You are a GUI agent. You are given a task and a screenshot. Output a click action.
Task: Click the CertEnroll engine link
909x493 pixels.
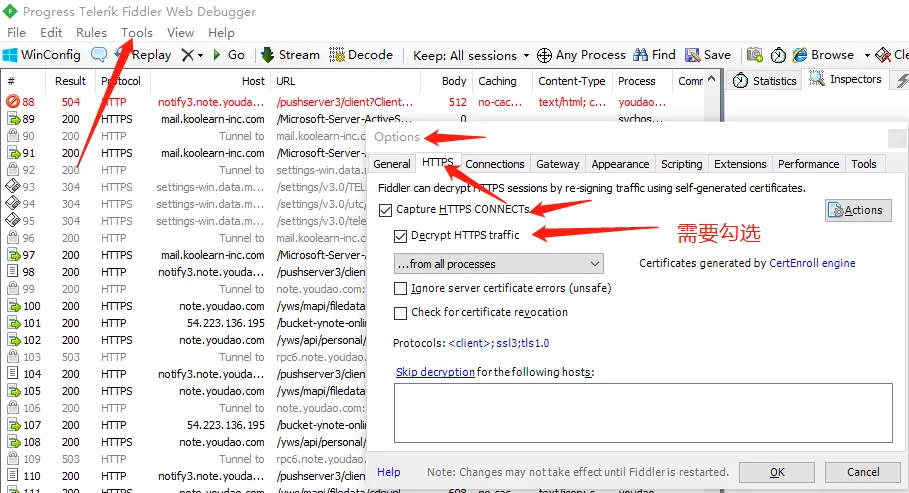tap(812, 263)
